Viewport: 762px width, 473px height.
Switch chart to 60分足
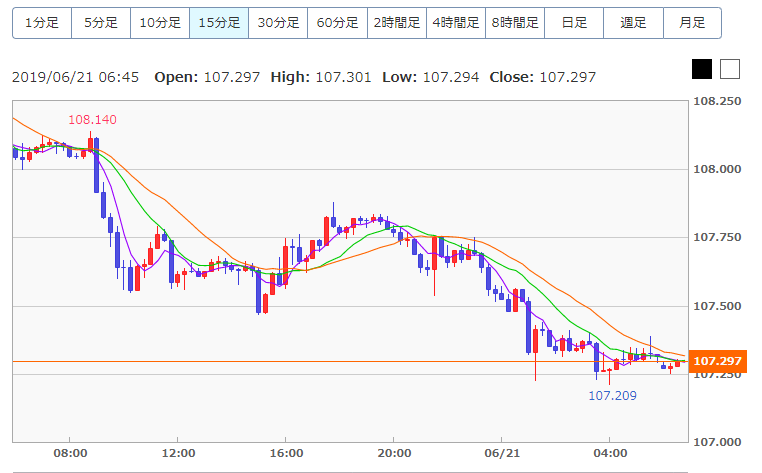pyautogui.click(x=337, y=23)
